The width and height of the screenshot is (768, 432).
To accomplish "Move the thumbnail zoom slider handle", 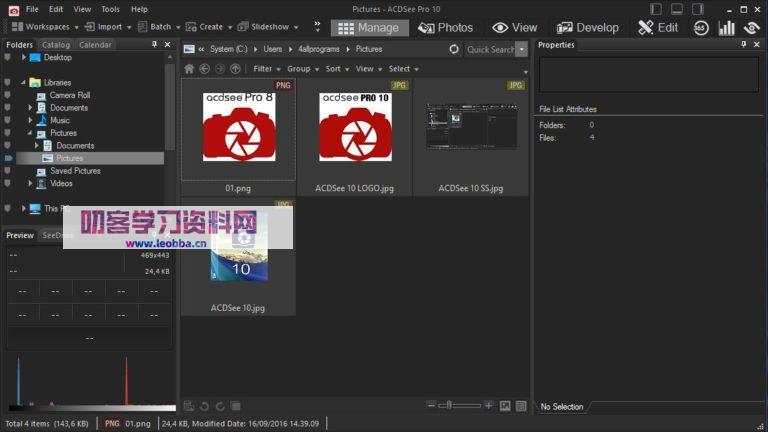I will coord(449,405).
